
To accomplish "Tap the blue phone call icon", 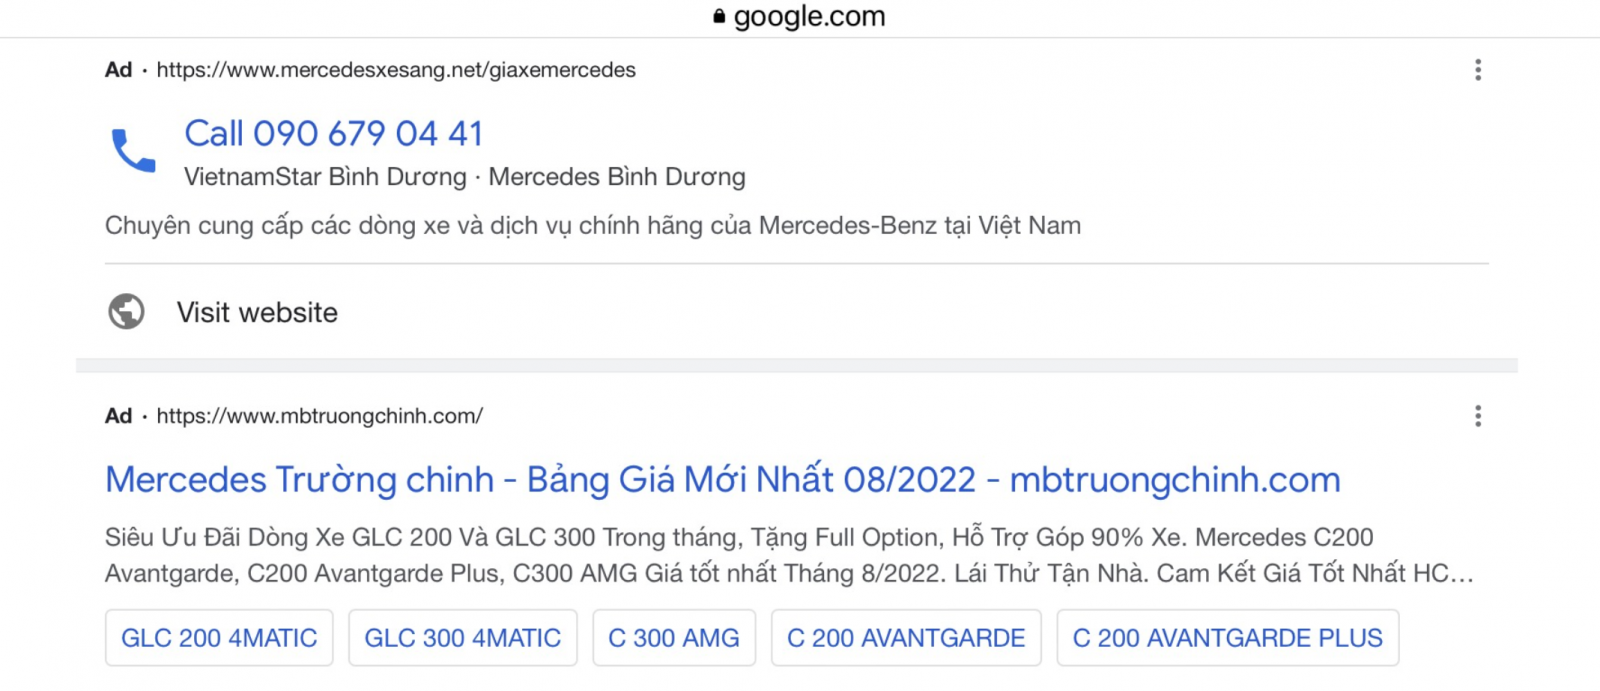I will pos(133,151).
